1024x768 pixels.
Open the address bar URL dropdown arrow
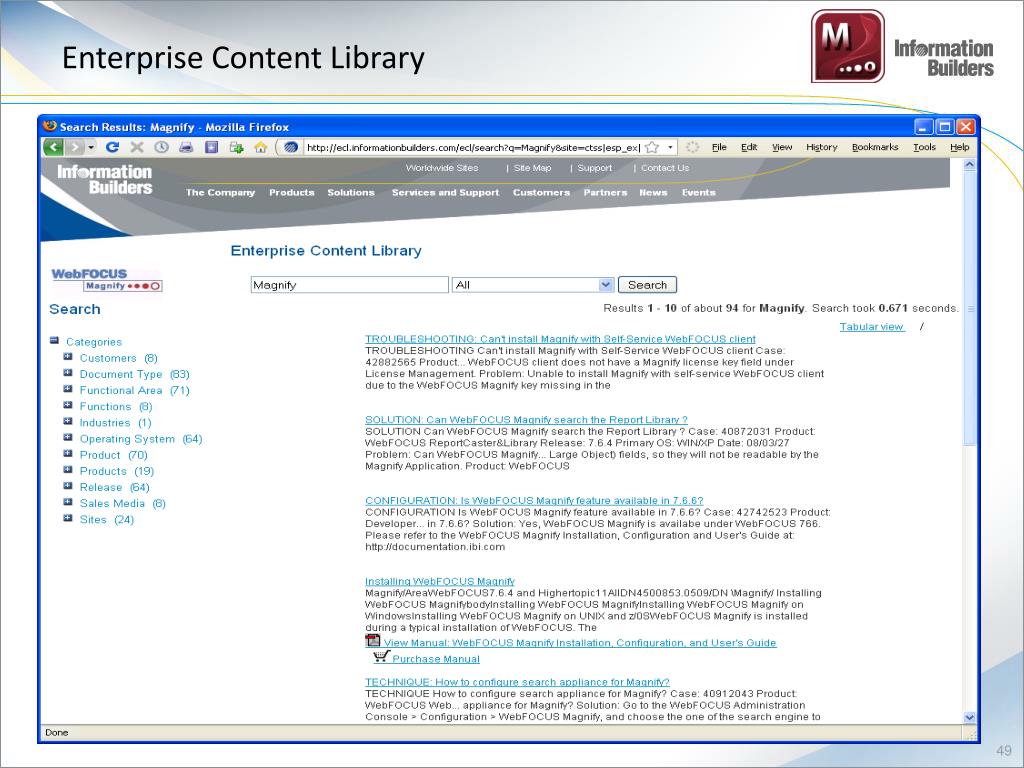tap(670, 148)
